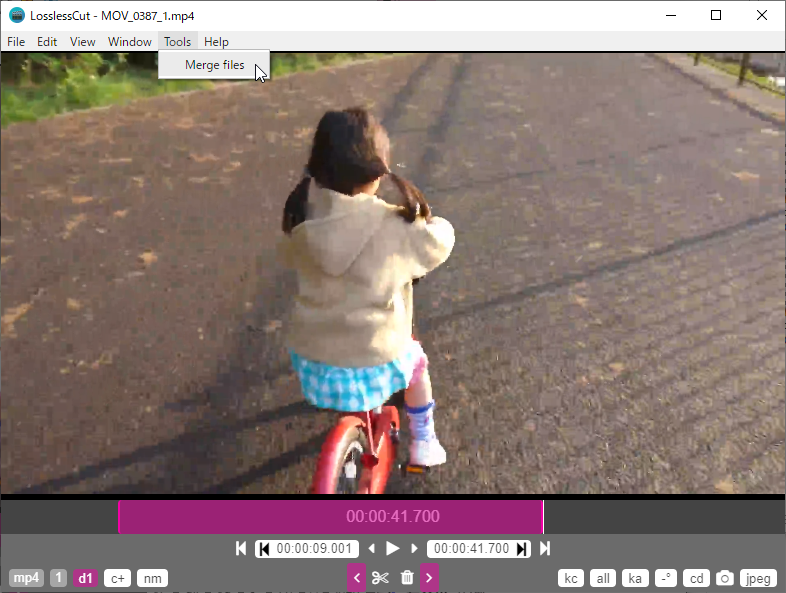Choose Merge files from Tools menu
Screen dimensions: 786x593
click(x=214, y=65)
